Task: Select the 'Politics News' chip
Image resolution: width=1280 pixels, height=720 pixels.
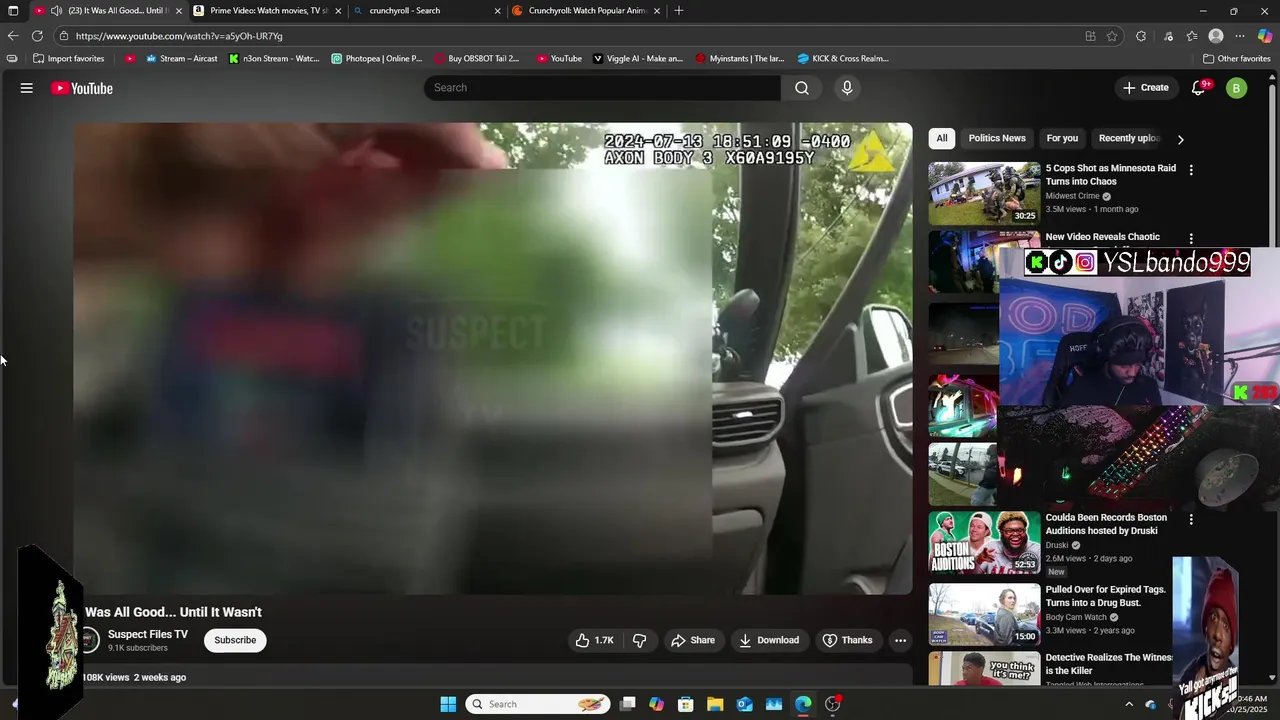Action: (997, 138)
